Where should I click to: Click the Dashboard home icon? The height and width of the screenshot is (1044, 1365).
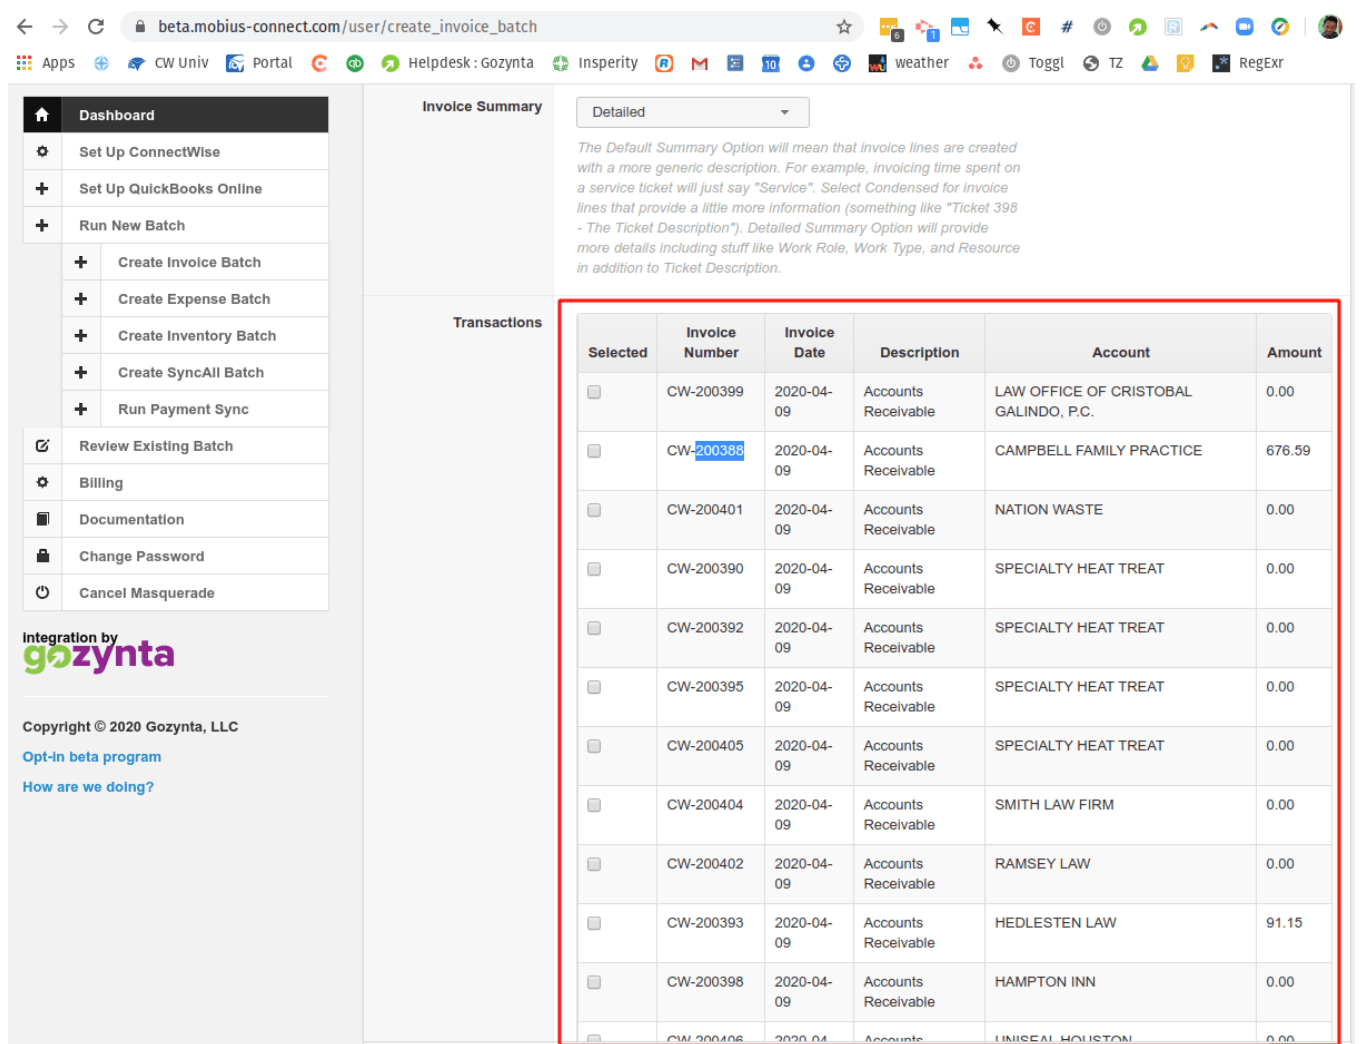42,115
